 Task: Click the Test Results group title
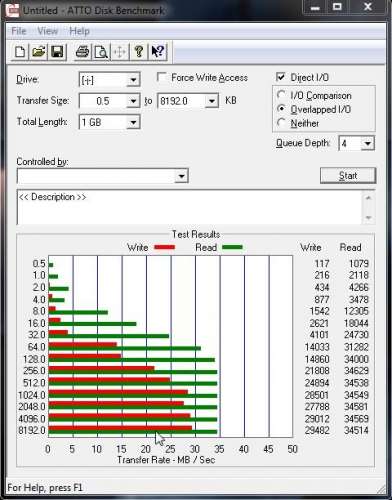[196, 234]
